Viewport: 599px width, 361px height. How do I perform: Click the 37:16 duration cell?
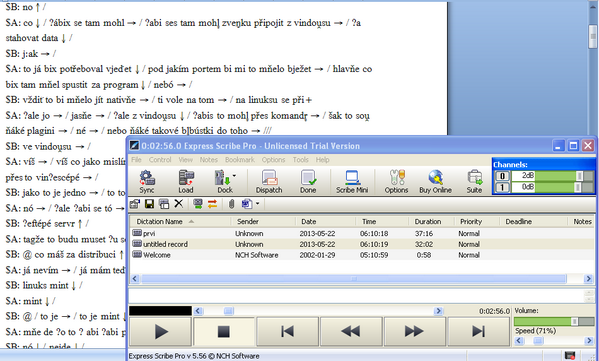(424, 233)
